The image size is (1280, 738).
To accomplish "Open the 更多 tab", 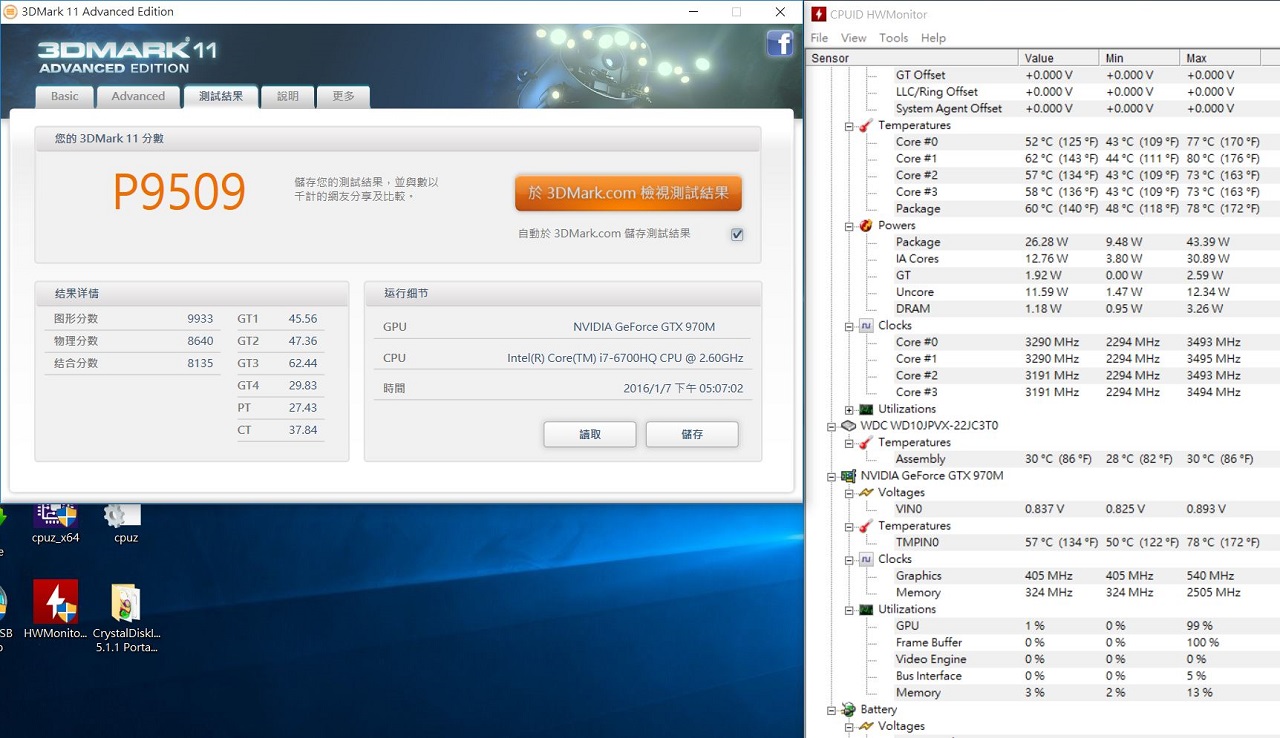I will [x=343, y=97].
